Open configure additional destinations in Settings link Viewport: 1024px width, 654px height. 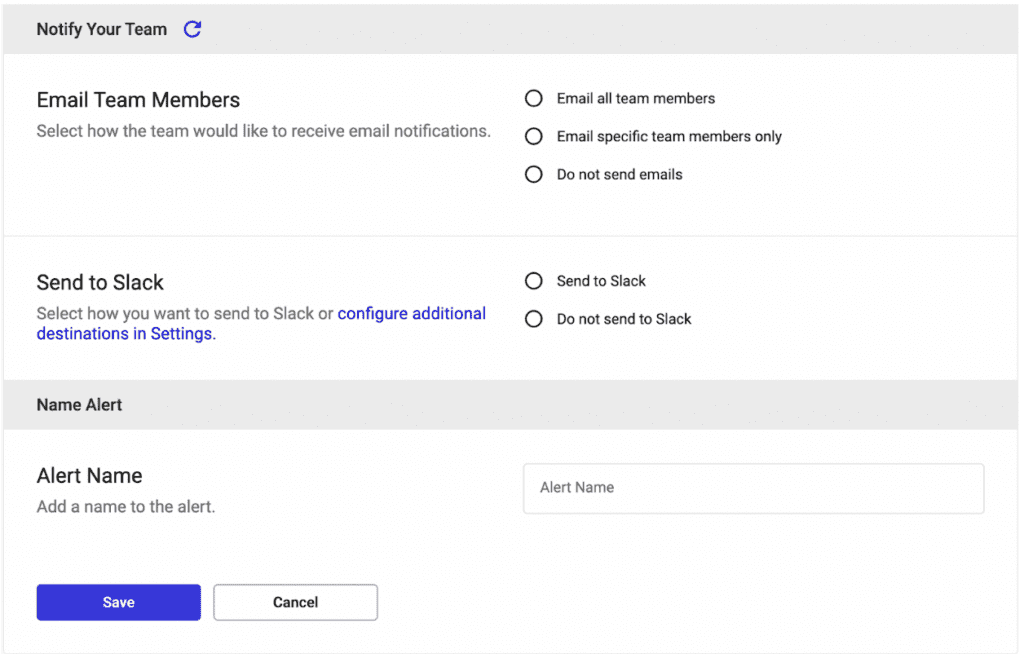coord(411,314)
